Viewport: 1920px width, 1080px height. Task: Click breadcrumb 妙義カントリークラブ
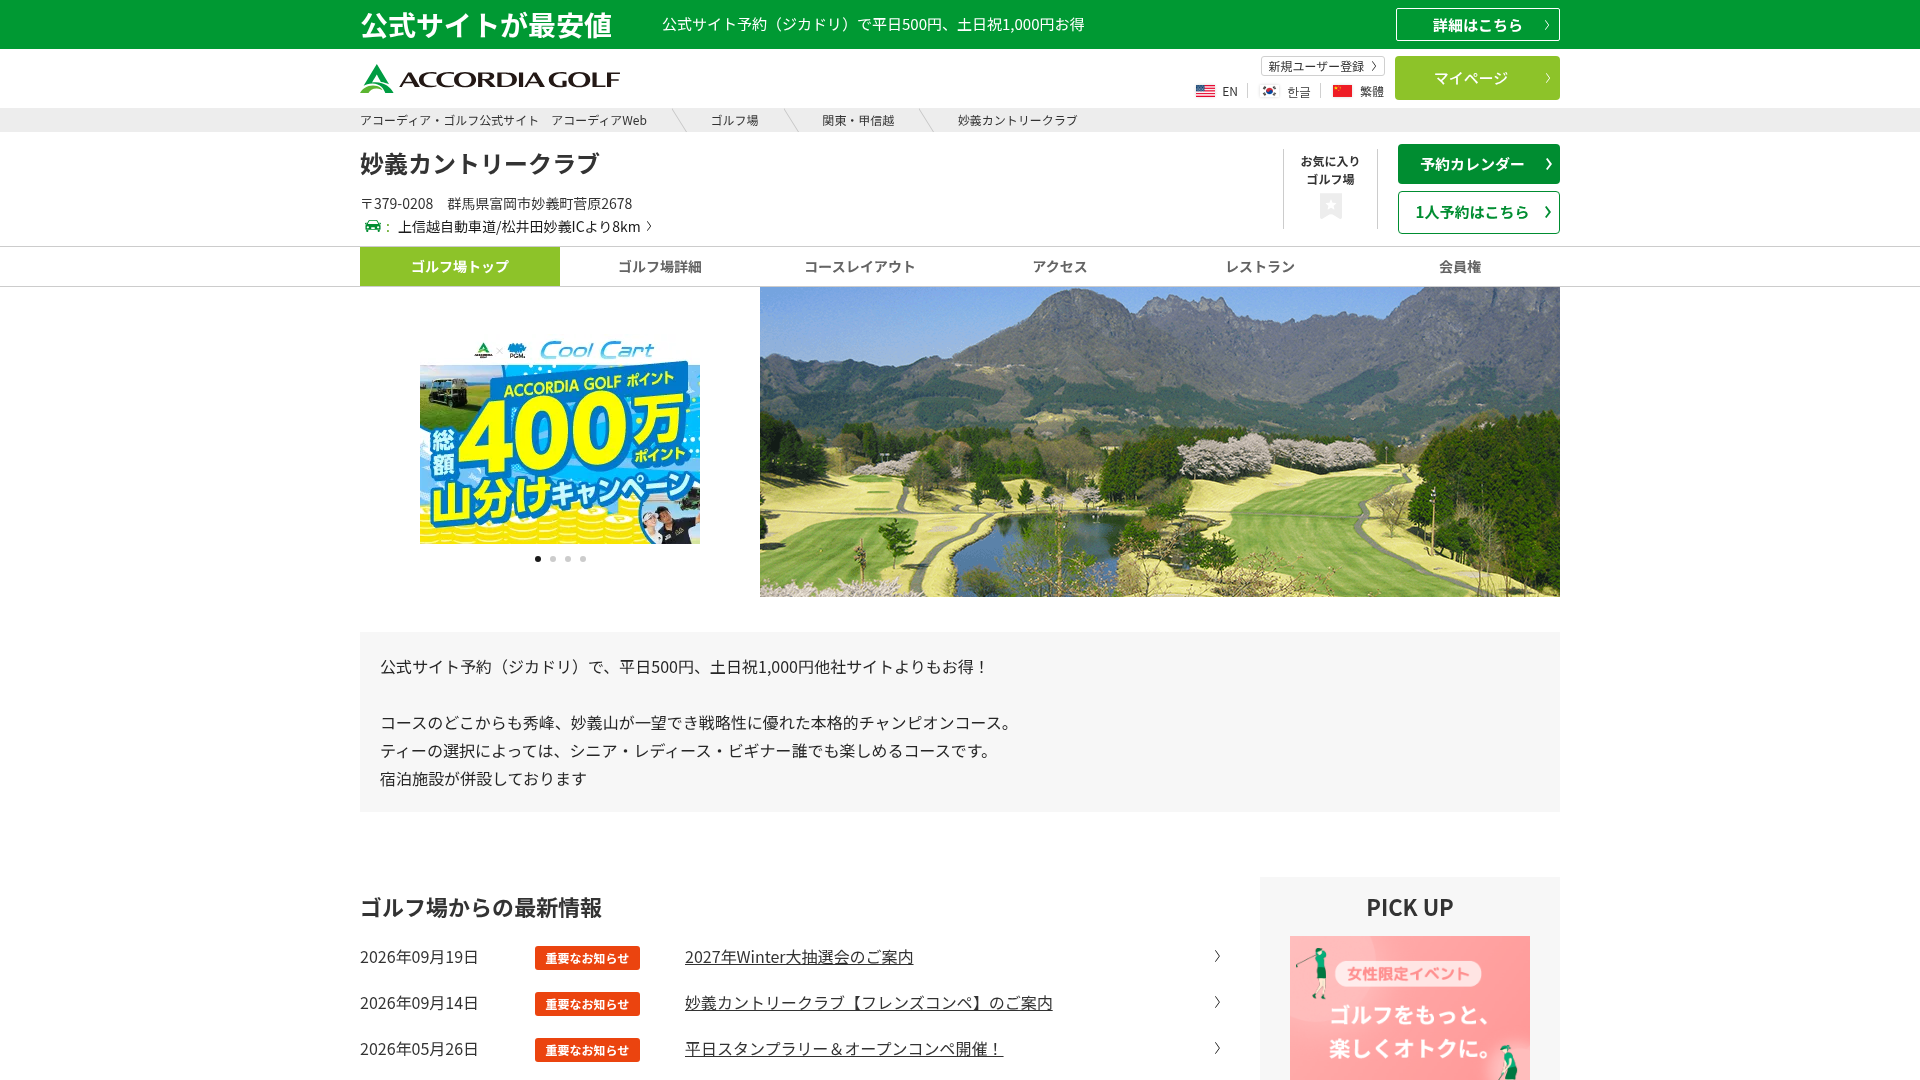pos(1018,120)
